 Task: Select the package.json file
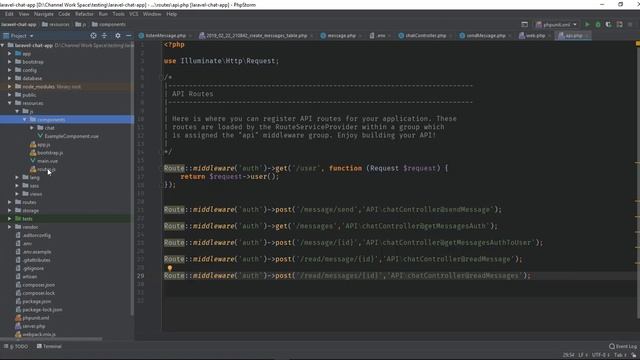[37, 301]
